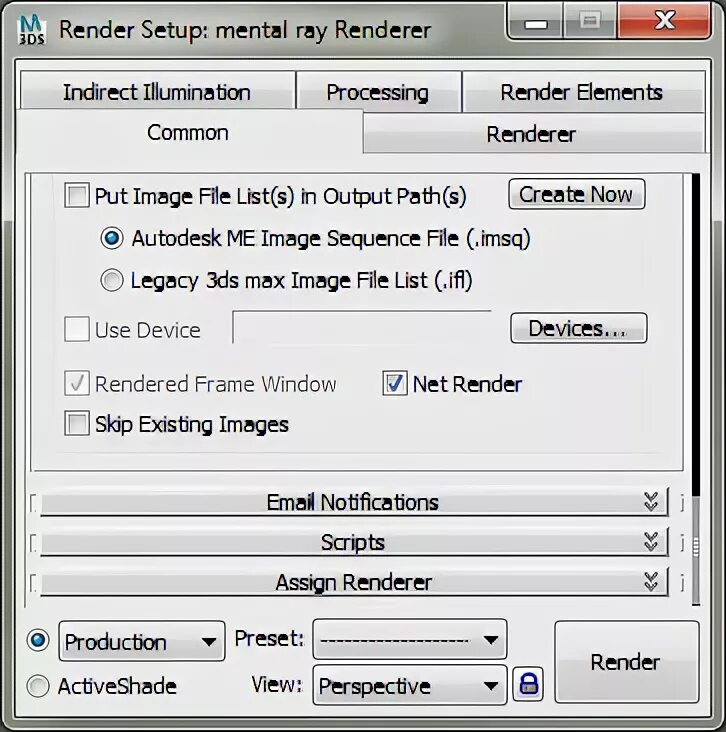Open the Production render mode dropdown

[142, 641]
